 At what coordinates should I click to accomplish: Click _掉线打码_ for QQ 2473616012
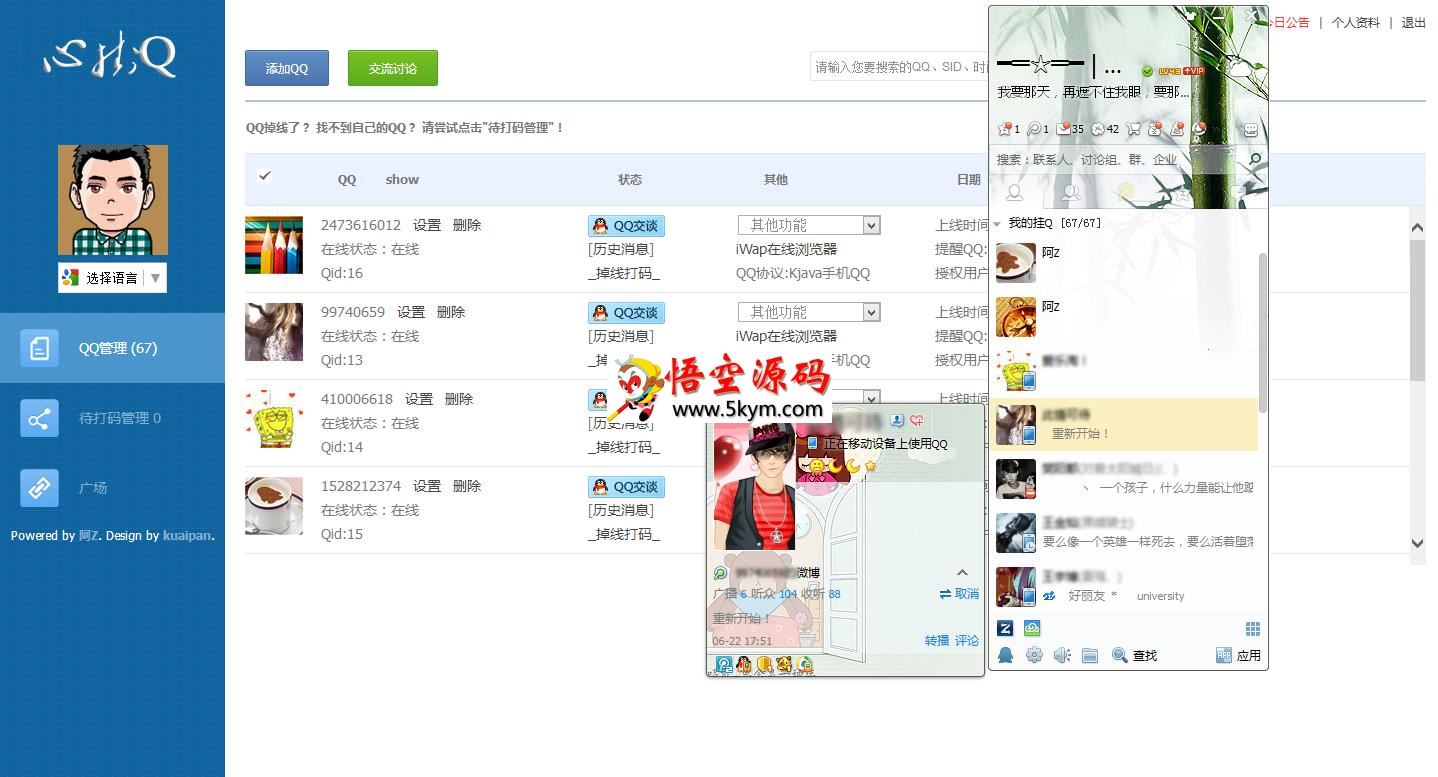pos(624,273)
